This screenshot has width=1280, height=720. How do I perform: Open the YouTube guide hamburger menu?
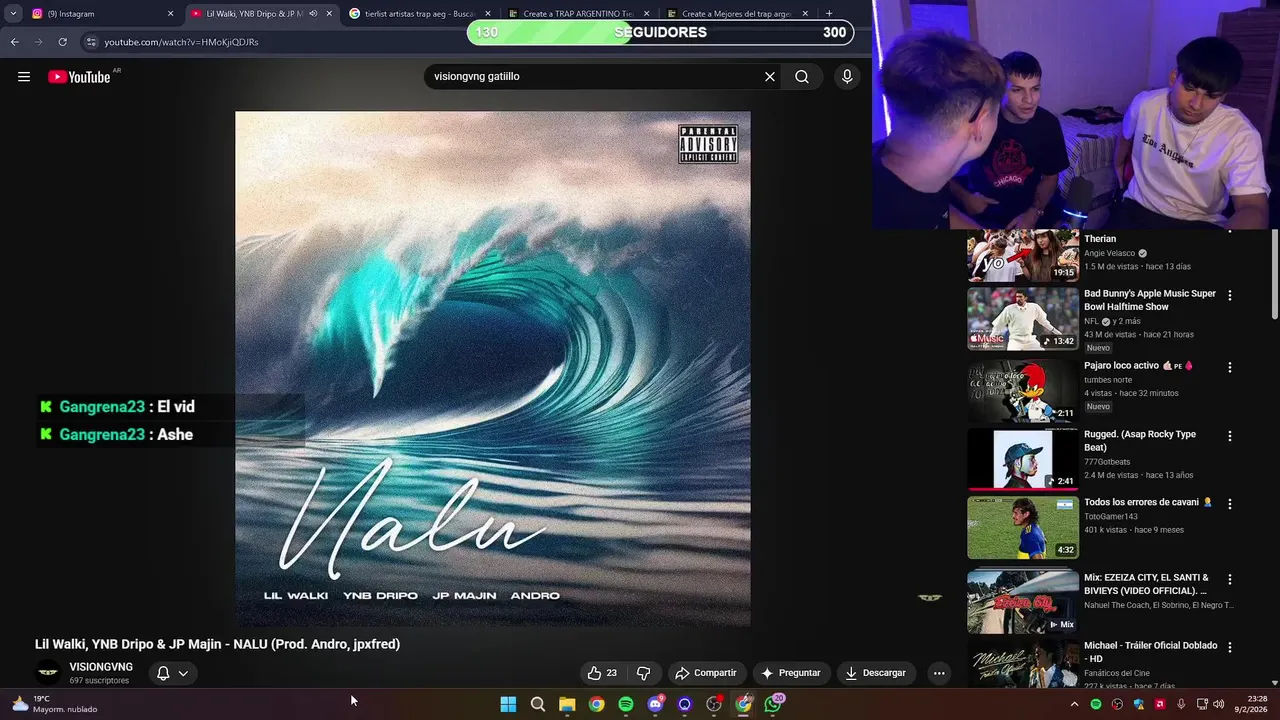(24, 77)
